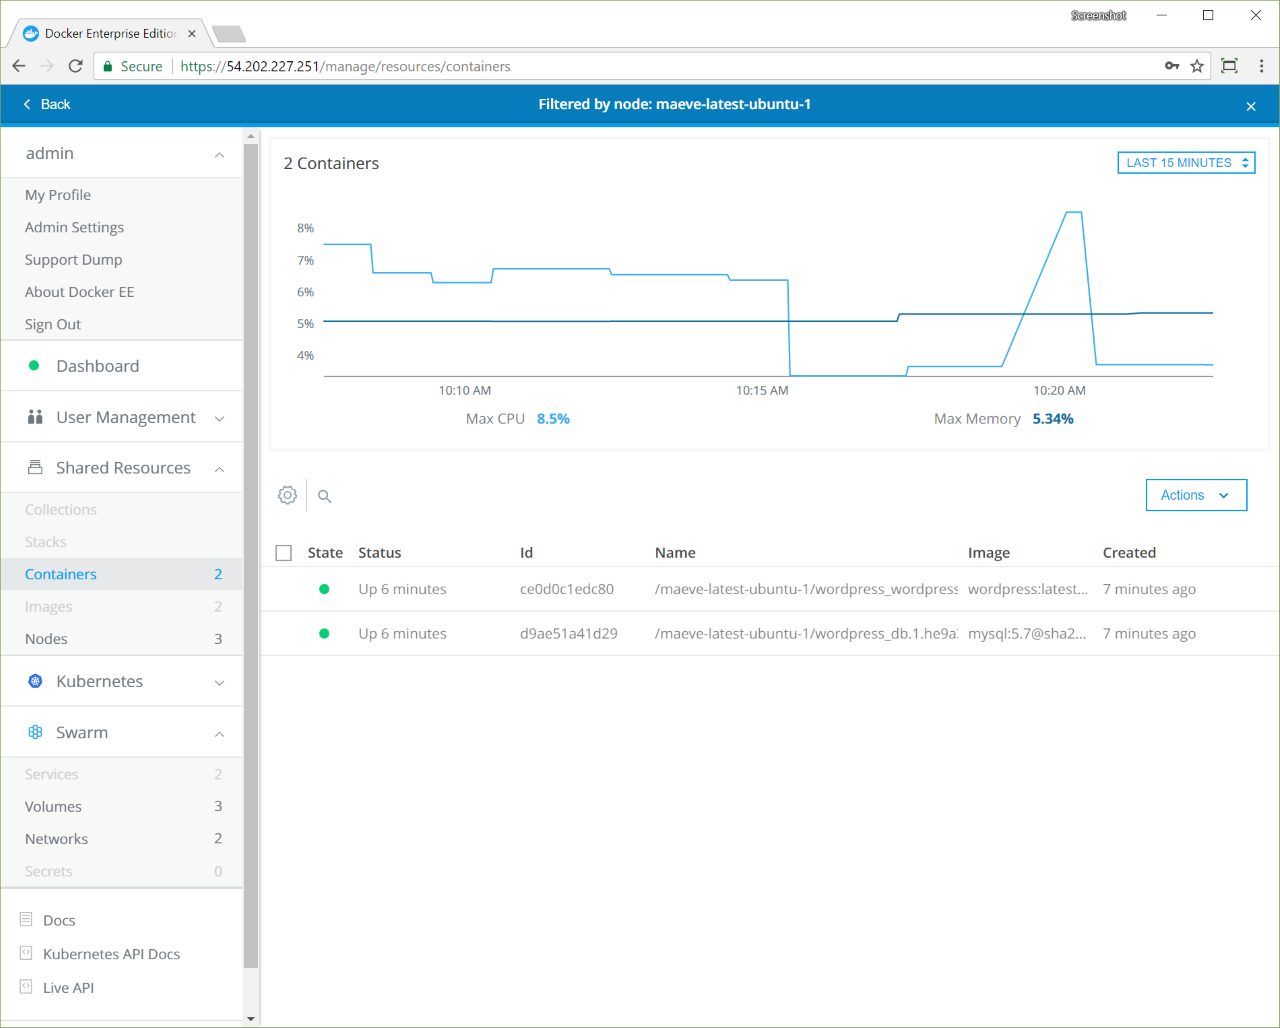Open the Last 15 Minutes time range dropdown
The width and height of the screenshot is (1280, 1028).
1186,163
